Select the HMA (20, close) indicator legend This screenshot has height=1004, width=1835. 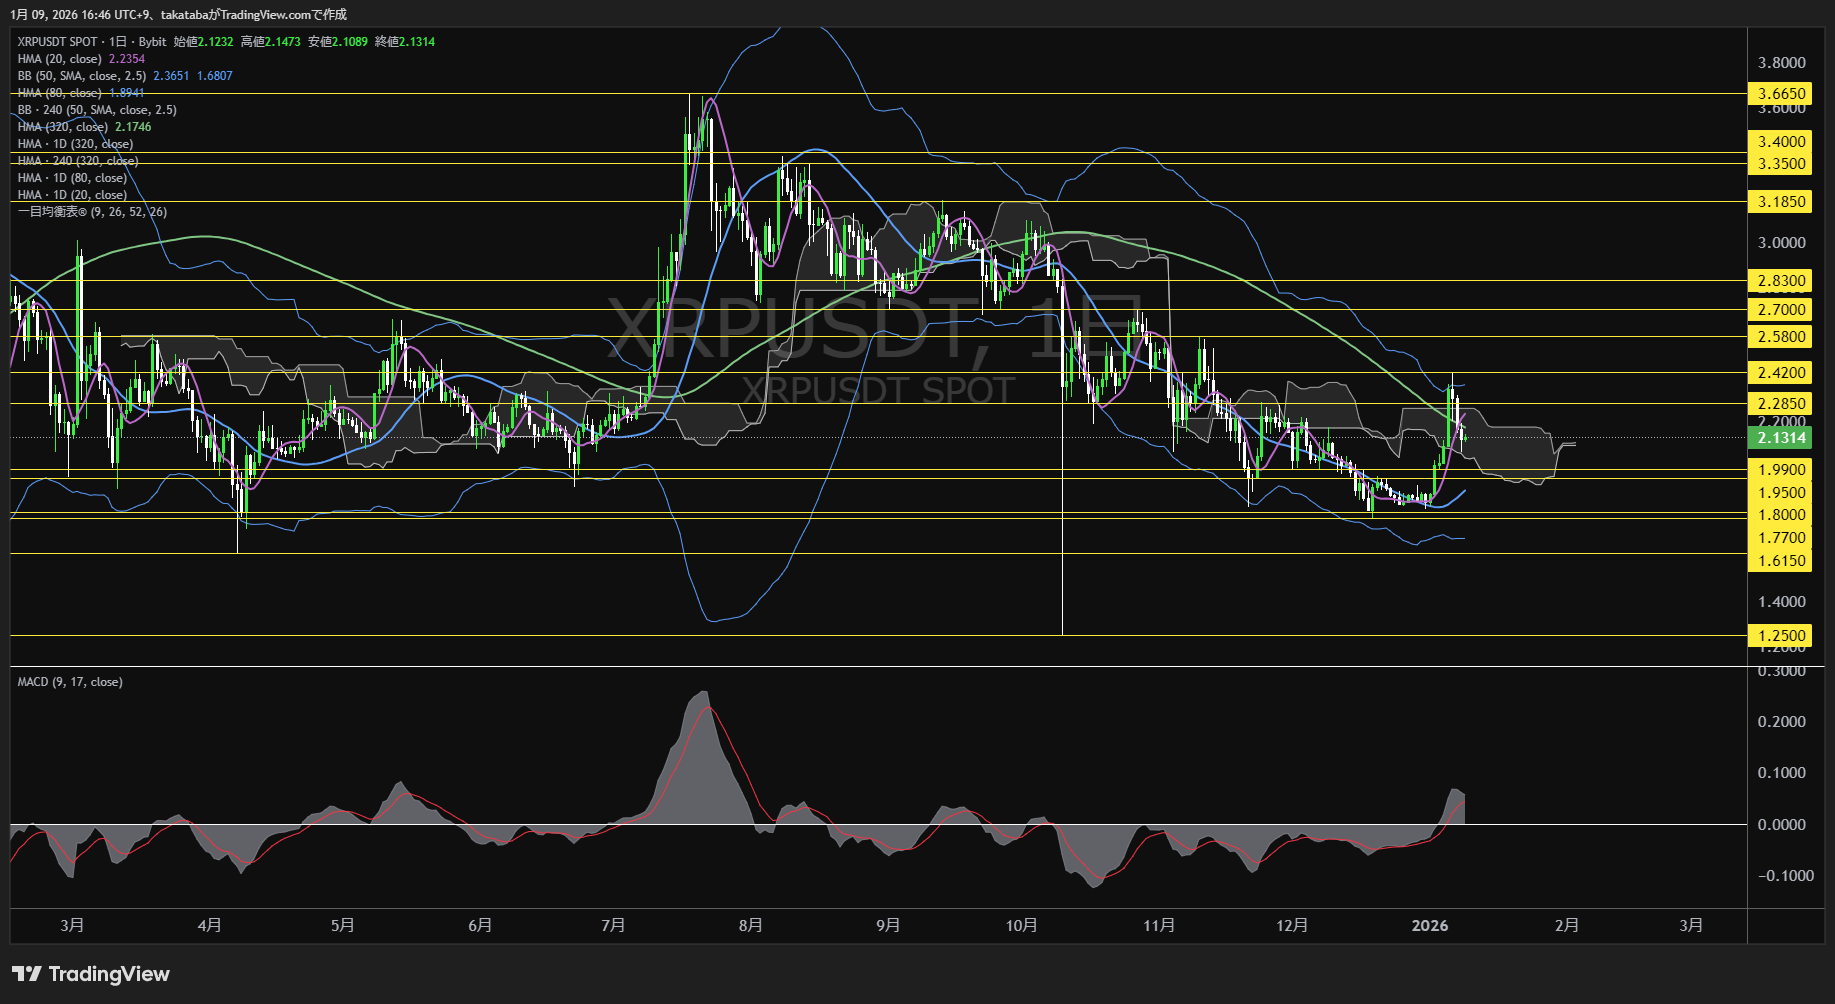(x=60, y=59)
